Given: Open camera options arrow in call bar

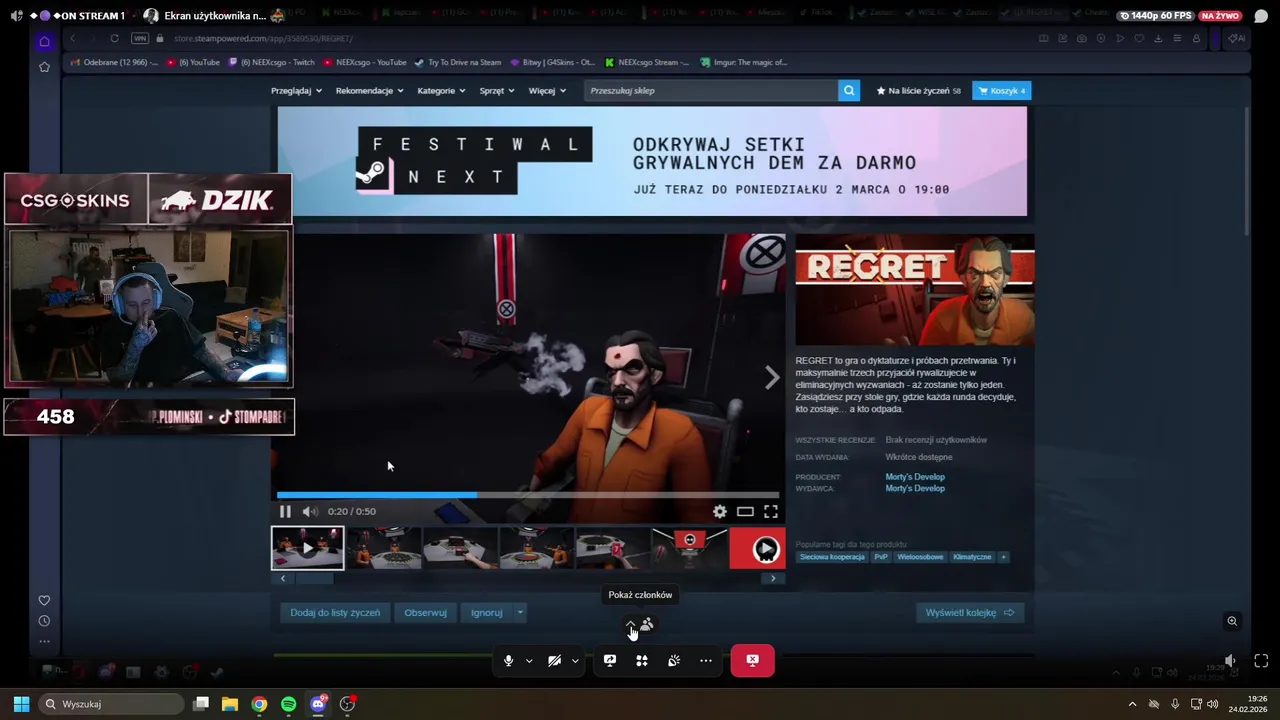Looking at the screenshot, I should (x=575, y=661).
